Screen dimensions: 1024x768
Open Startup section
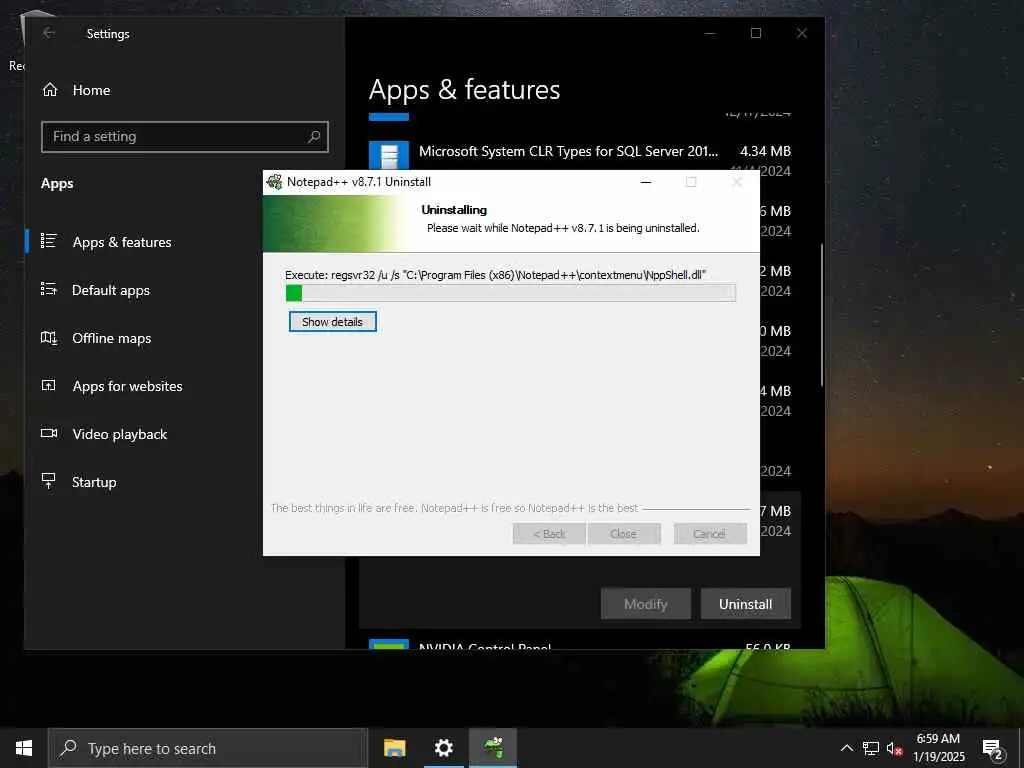click(94, 482)
